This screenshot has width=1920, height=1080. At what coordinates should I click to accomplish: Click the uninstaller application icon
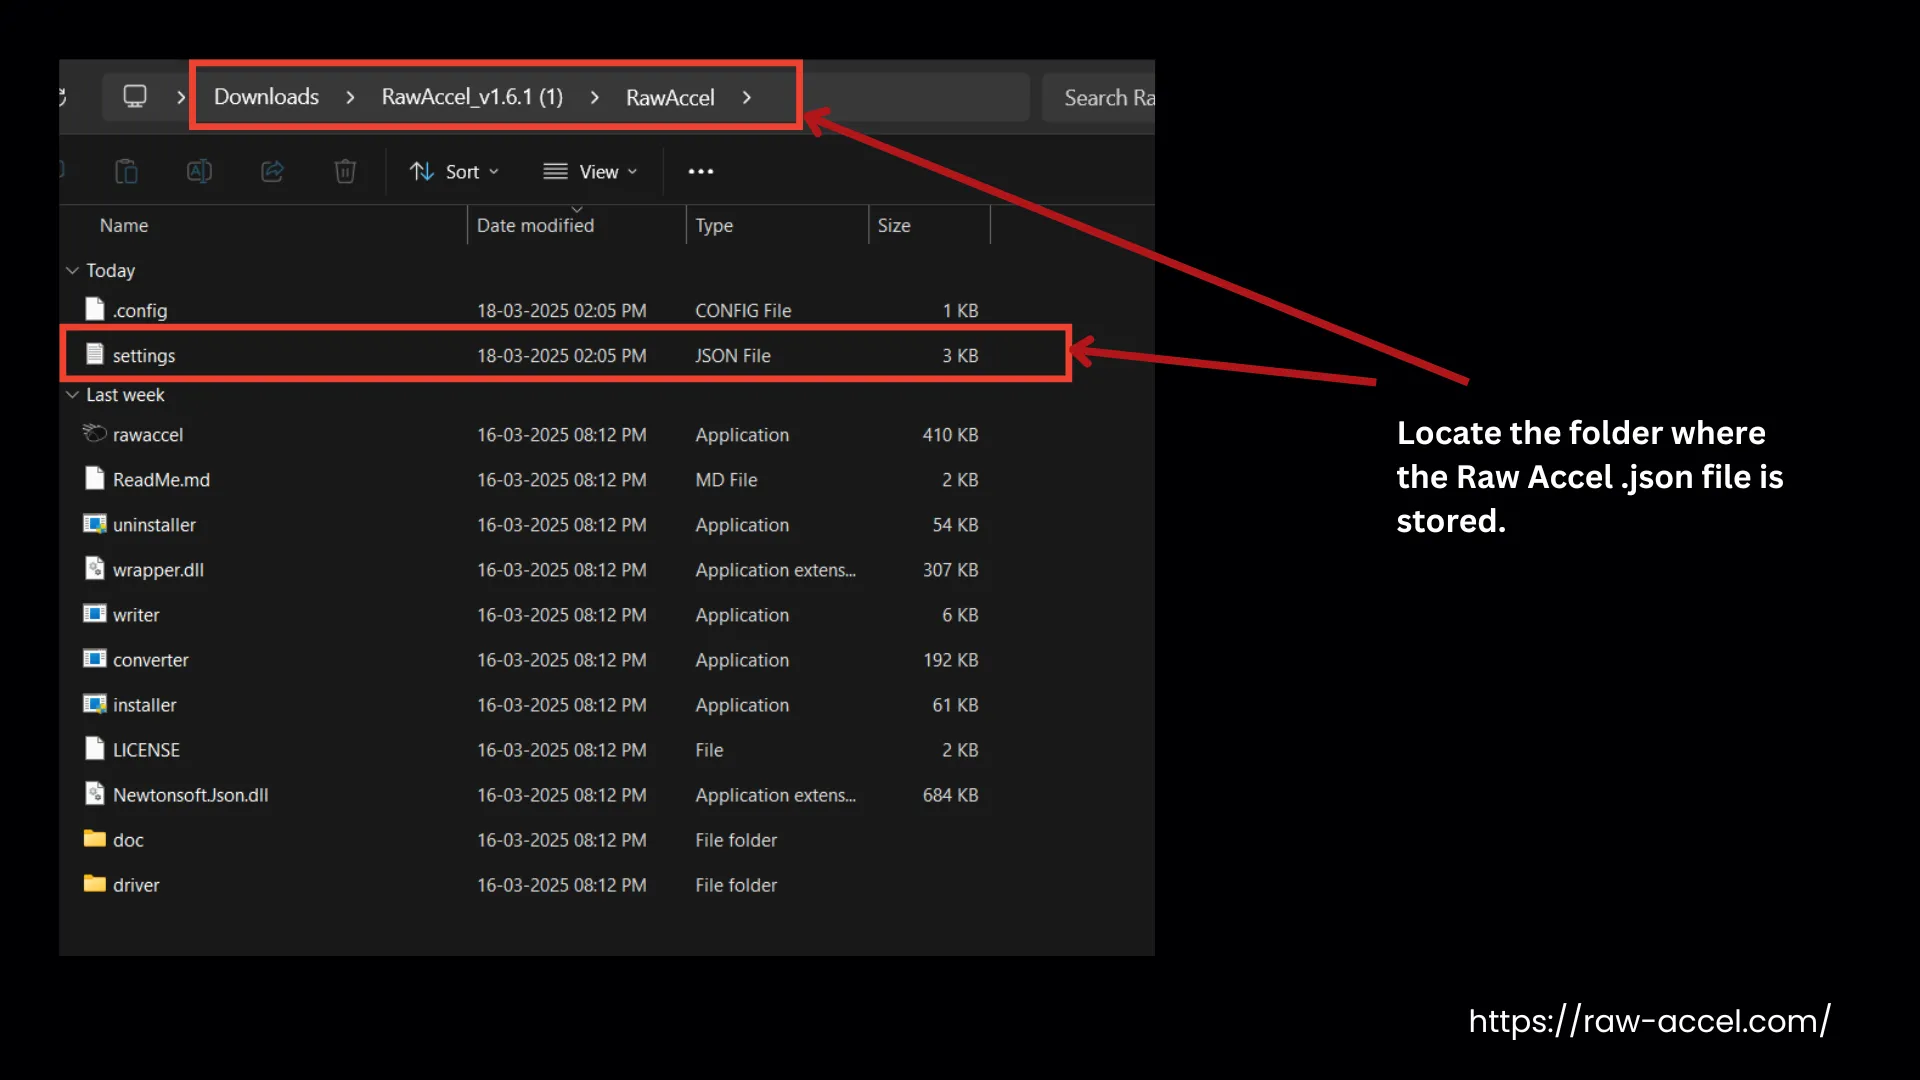94,524
